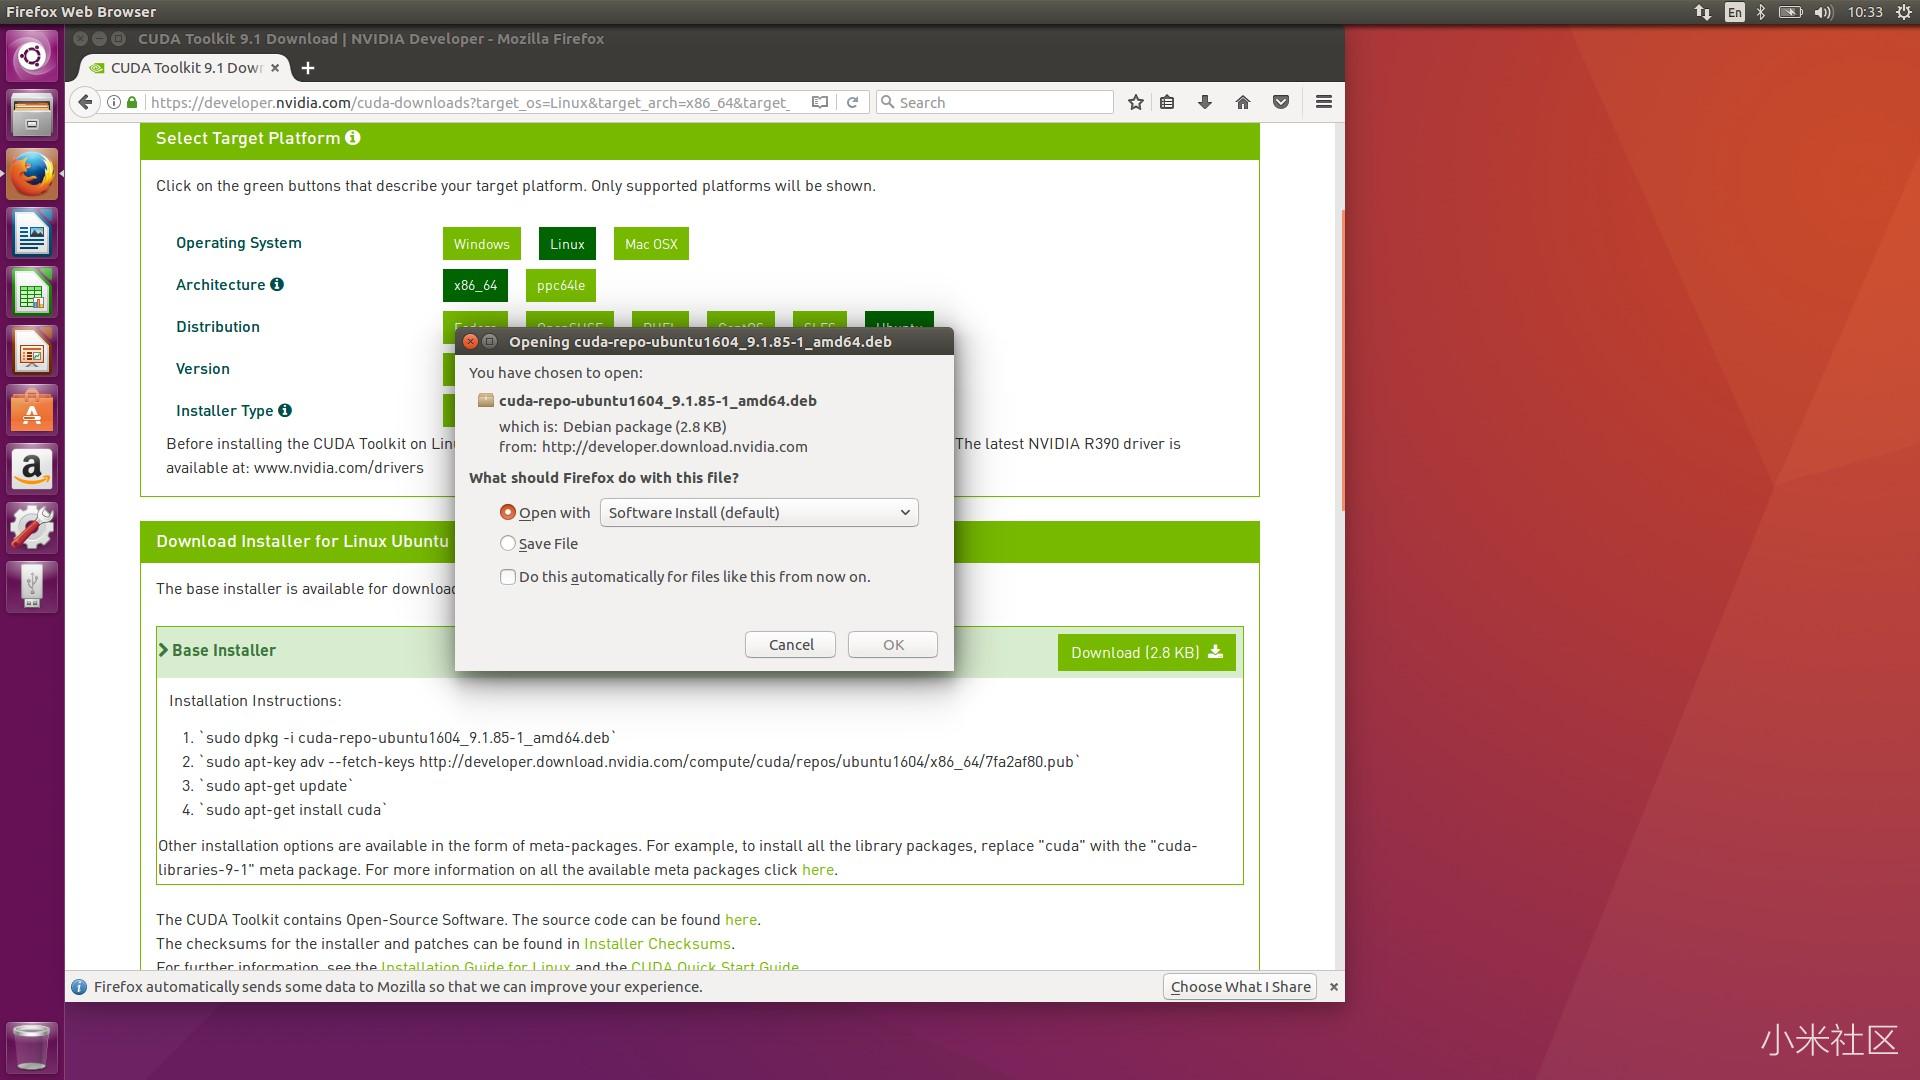This screenshot has width=1920, height=1080.
Task: Go to Firefox home page icon
Action: click(1243, 102)
